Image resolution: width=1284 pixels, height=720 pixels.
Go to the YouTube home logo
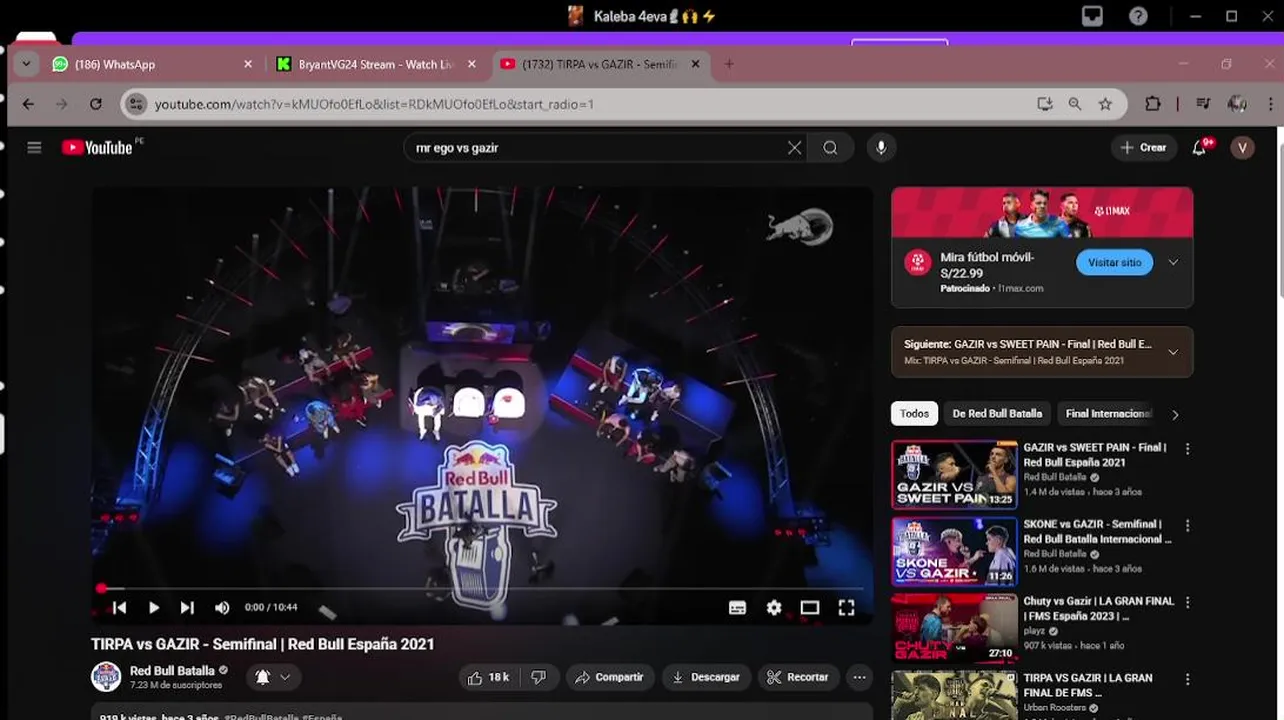[x=97, y=147]
